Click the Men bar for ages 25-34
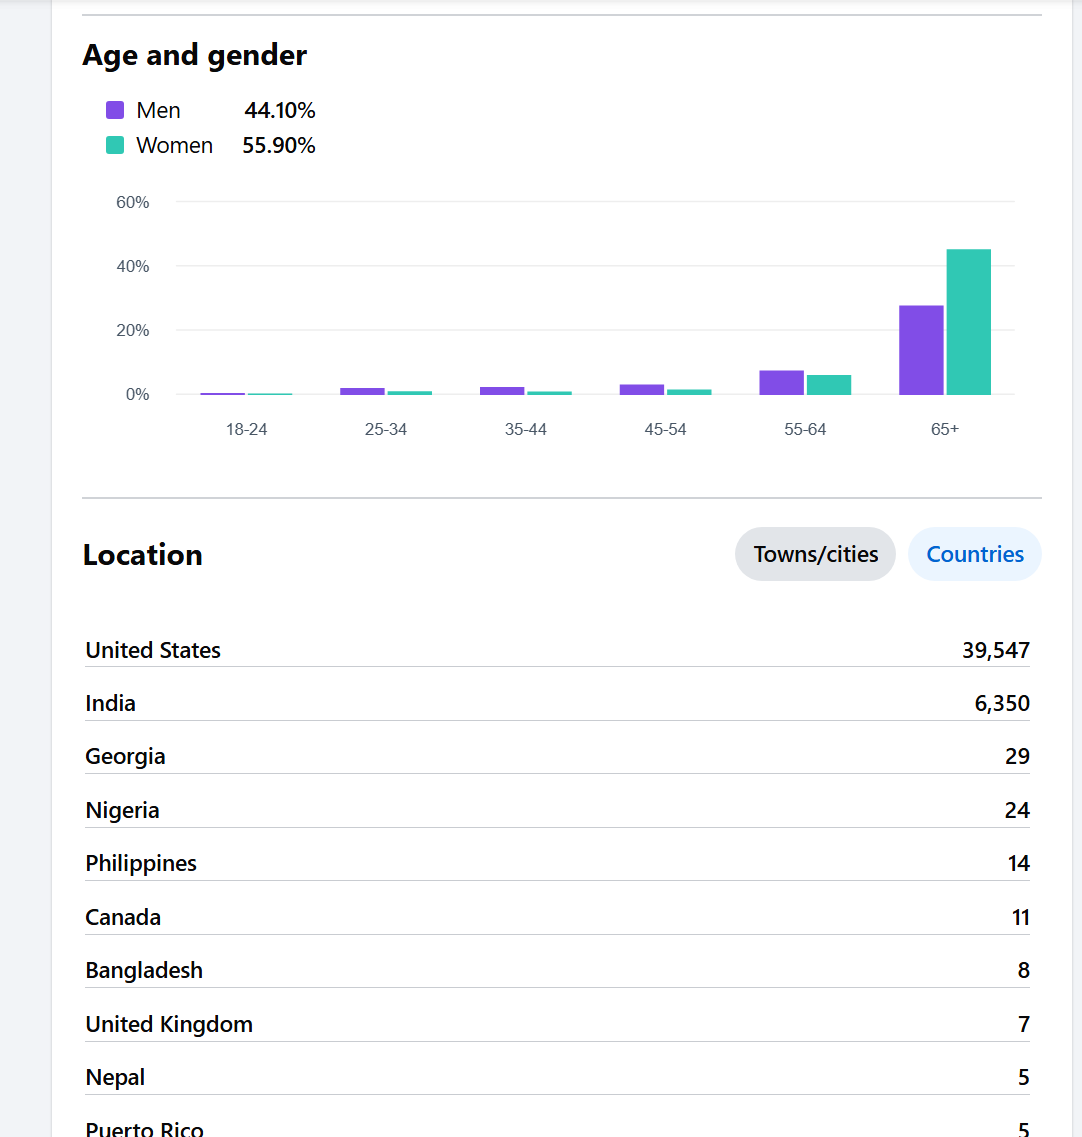 [362, 390]
